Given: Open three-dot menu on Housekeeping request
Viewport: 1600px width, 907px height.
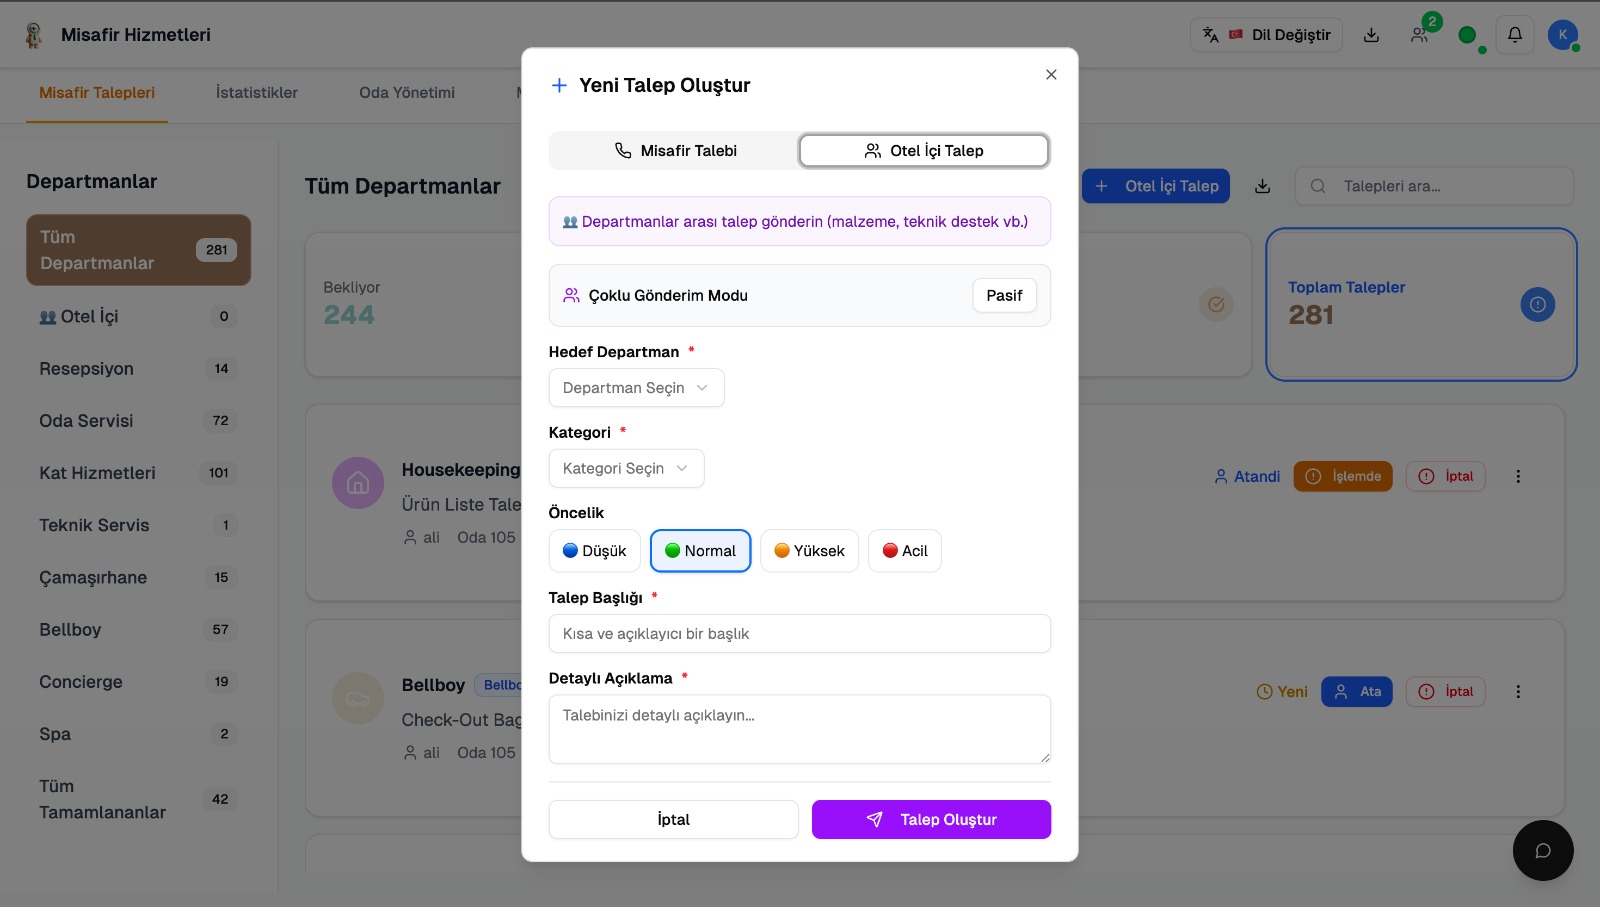Looking at the screenshot, I should coord(1517,477).
